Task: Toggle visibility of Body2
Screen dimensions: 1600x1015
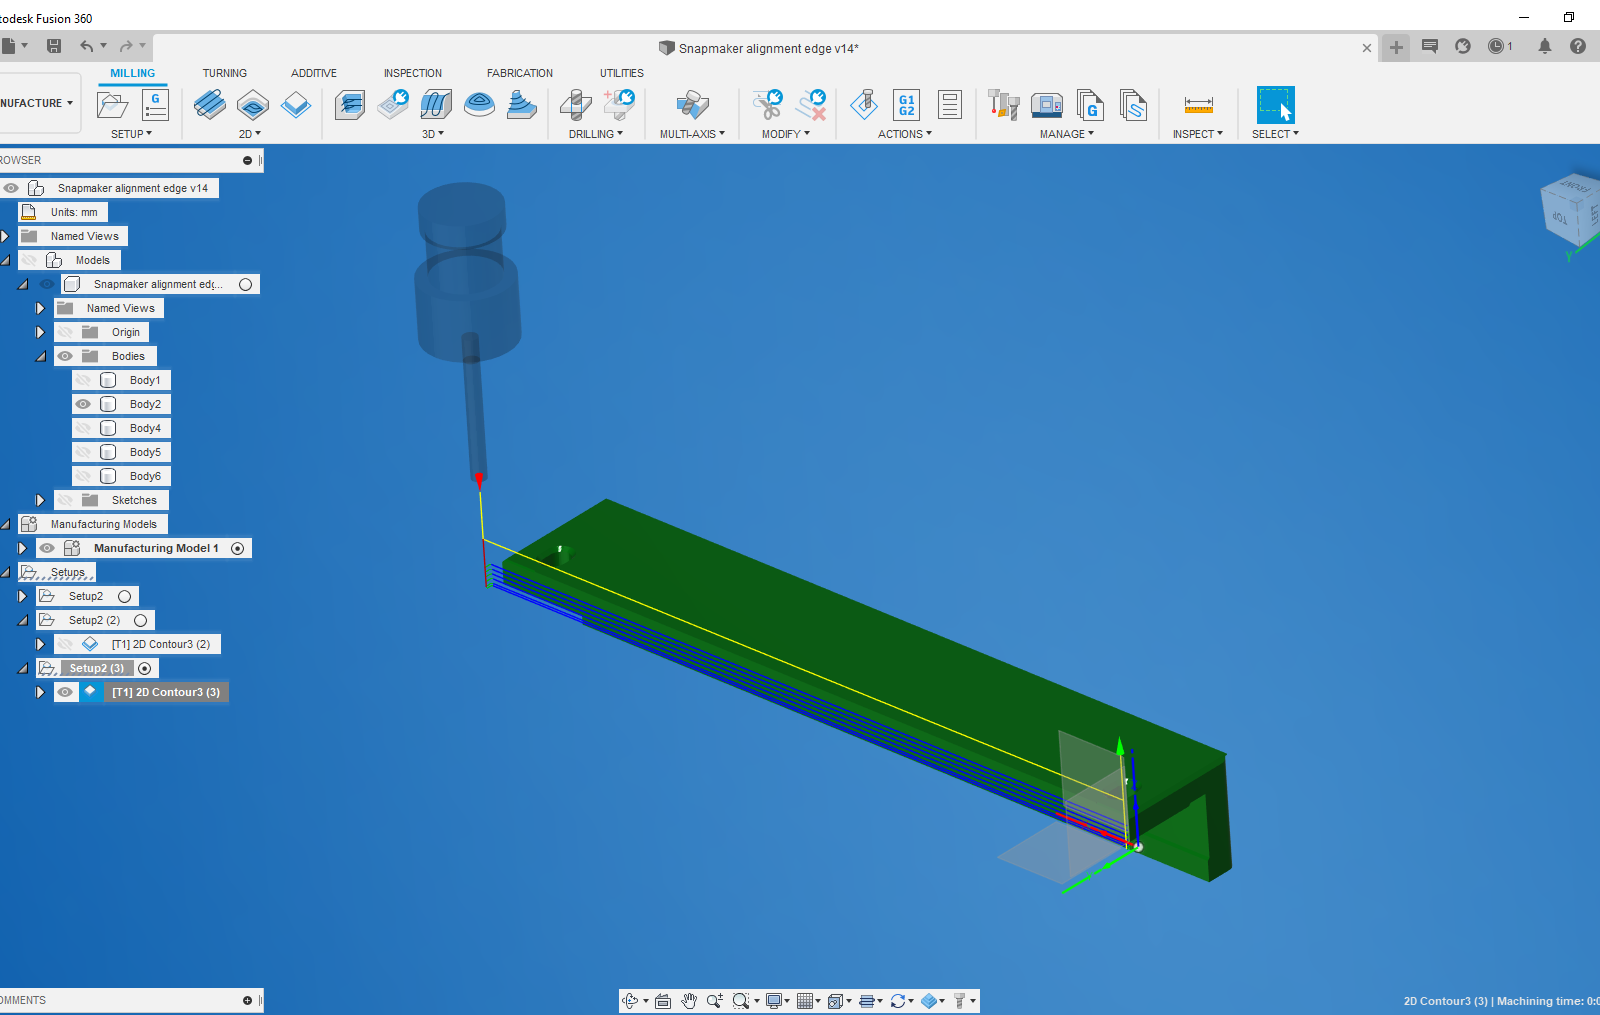Action: (x=84, y=404)
